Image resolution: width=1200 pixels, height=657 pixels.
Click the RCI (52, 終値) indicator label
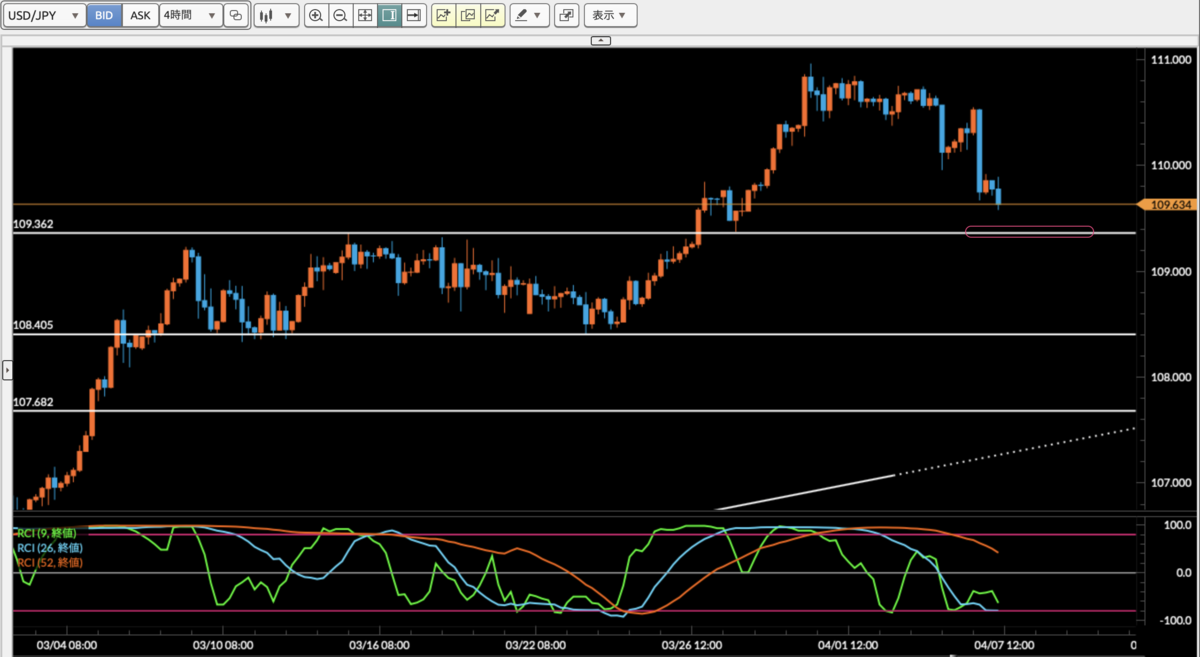click(48, 562)
